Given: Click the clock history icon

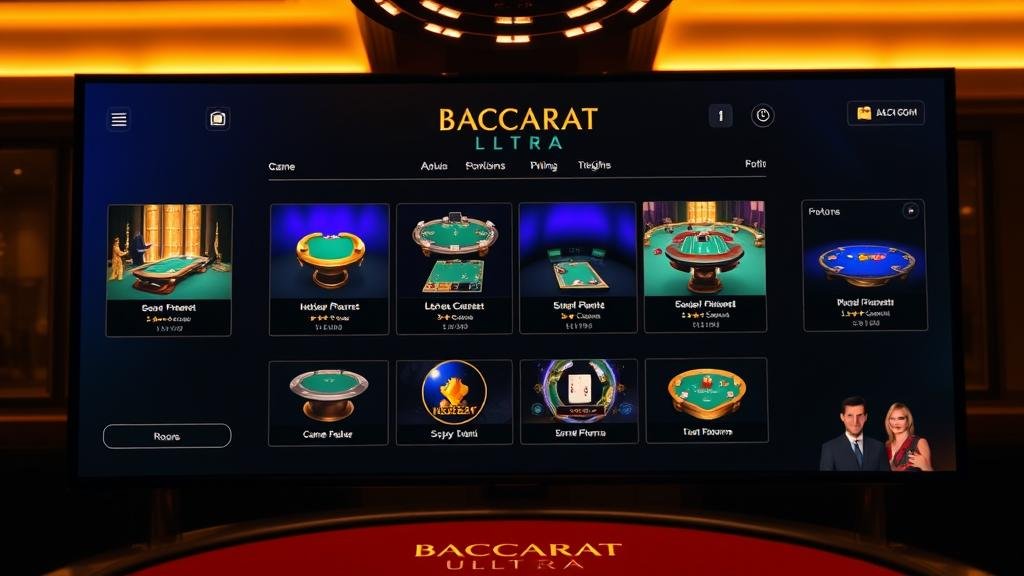Looking at the screenshot, I should 762,116.
